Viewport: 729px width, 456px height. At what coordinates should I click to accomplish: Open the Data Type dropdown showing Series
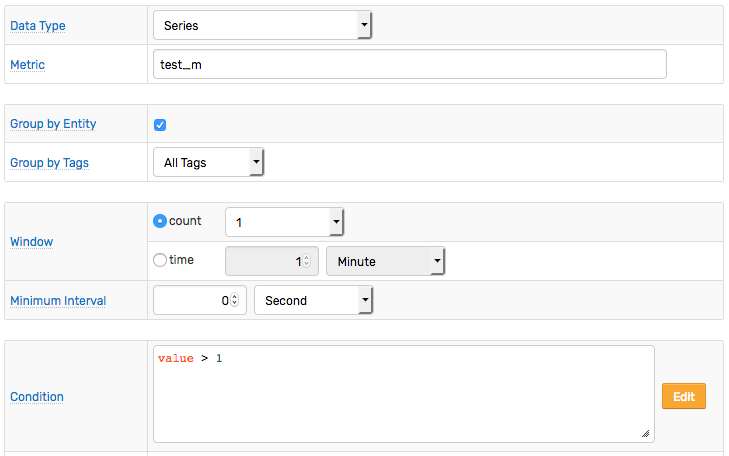pos(262,25)
